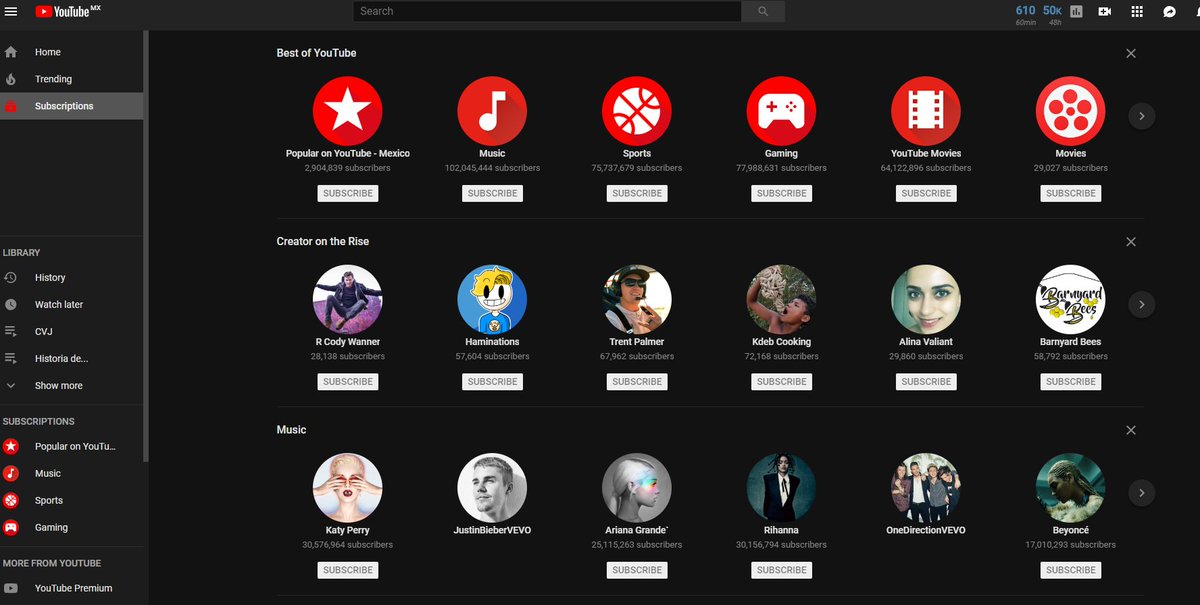Subscribe to Katy Perry
The width and height of the screenshot is (1200, 605).
(348, 570)
